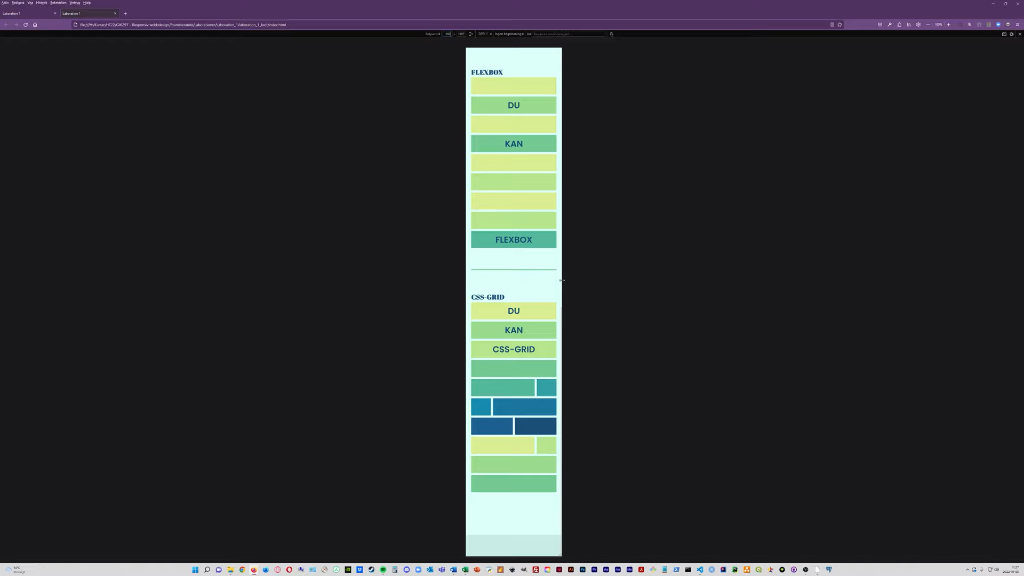Viewport: 1024px width, 576px height.
Task: Open Visual Studio Code from the taskbar
Action: tap(699, 569)
